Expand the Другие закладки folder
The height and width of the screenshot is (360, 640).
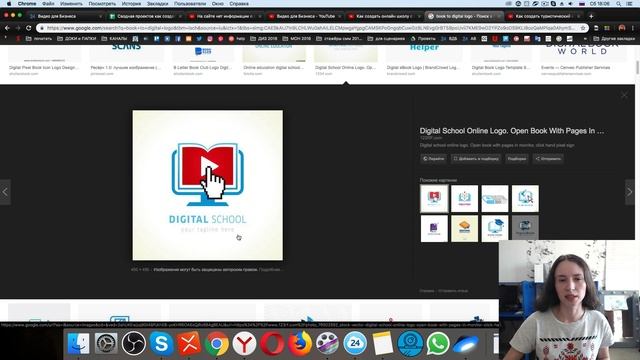coord(614,39)
